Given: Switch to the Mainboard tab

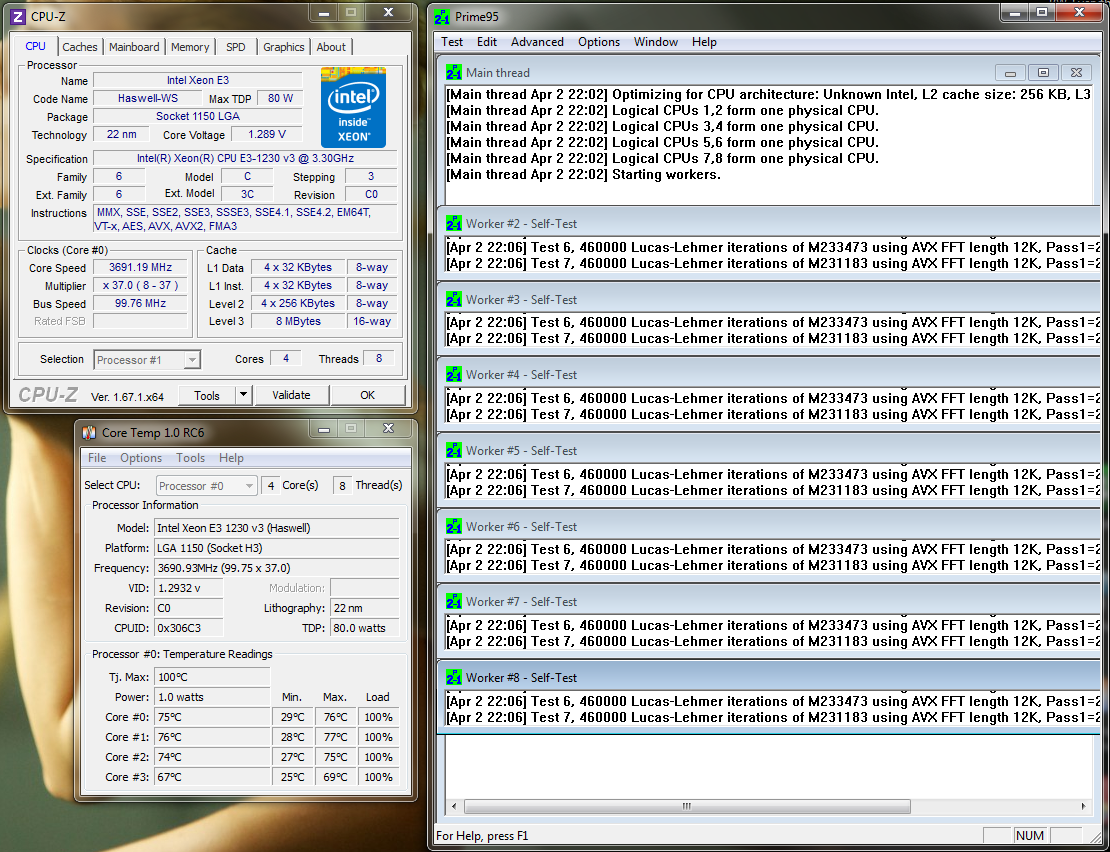Looking at the screenshot, I should pos(134,47).
